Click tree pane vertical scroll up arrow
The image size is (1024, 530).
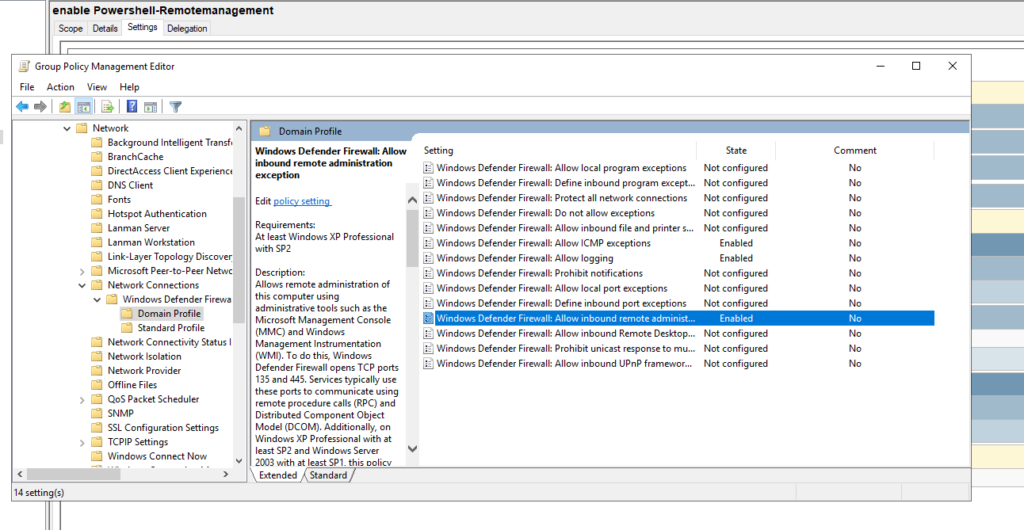(x=239, y=129)
